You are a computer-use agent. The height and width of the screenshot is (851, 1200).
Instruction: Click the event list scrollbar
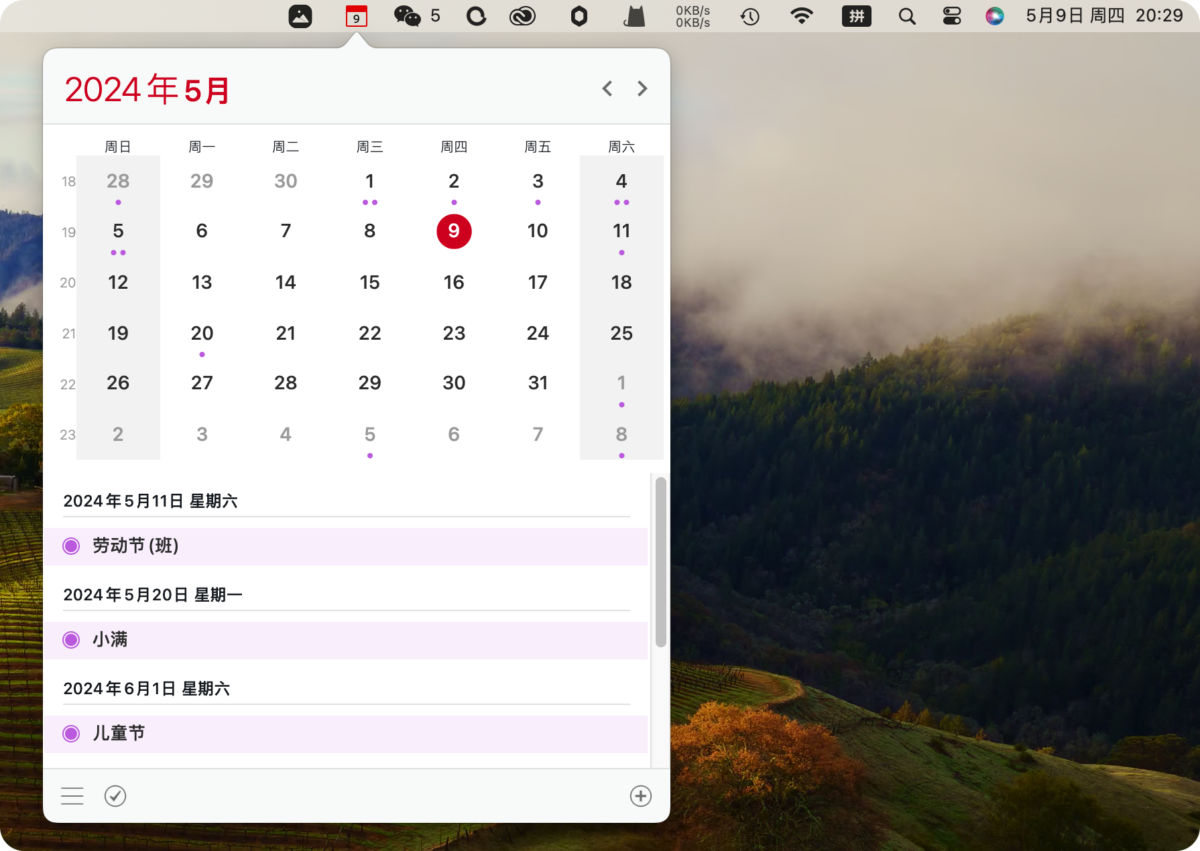click(660, 562)
